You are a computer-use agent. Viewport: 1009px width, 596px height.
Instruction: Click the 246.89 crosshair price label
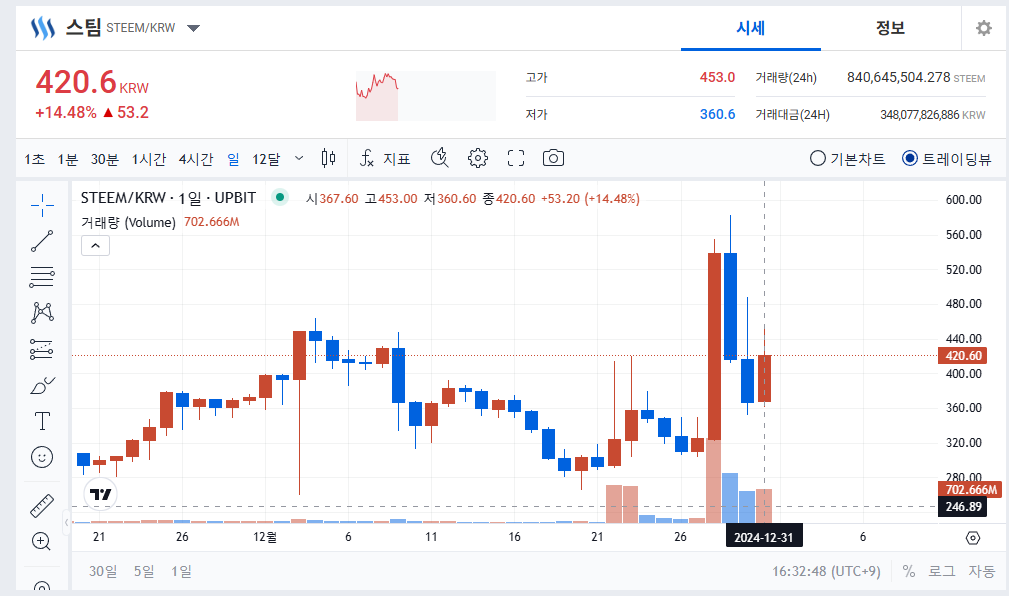coord(963,507)
